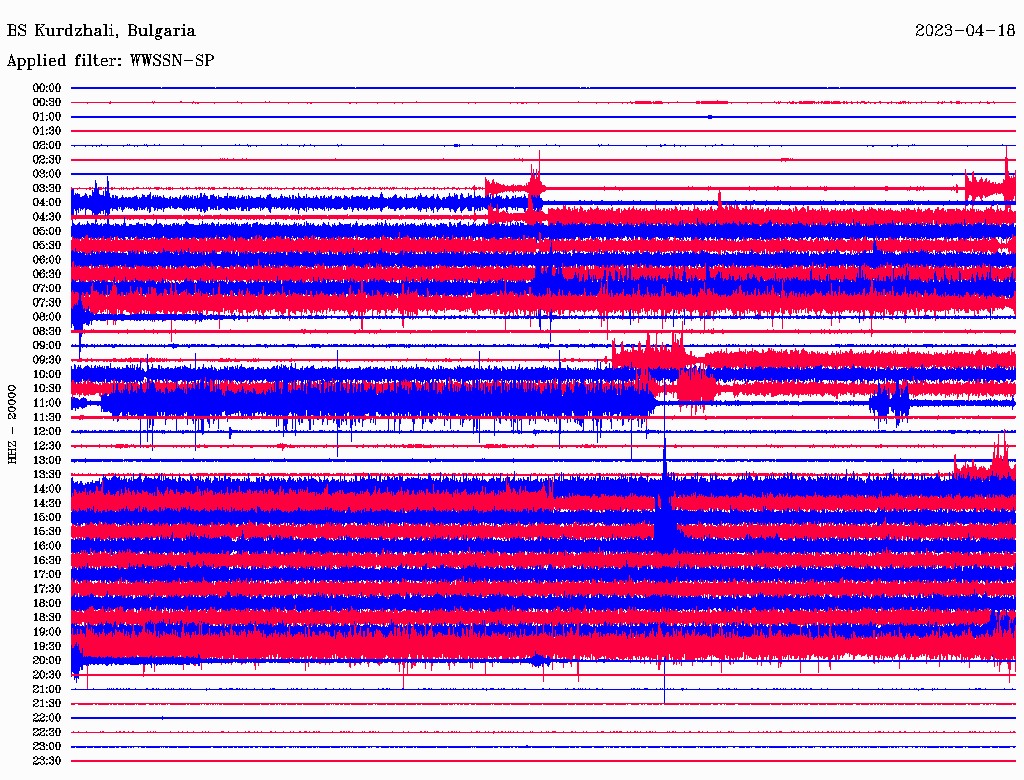This screenshot has width=1024, height=780.
Task: Click the station title BS Kurdzhali, Bulgaria
Action: pyautogui.click(x=101, y=31)
